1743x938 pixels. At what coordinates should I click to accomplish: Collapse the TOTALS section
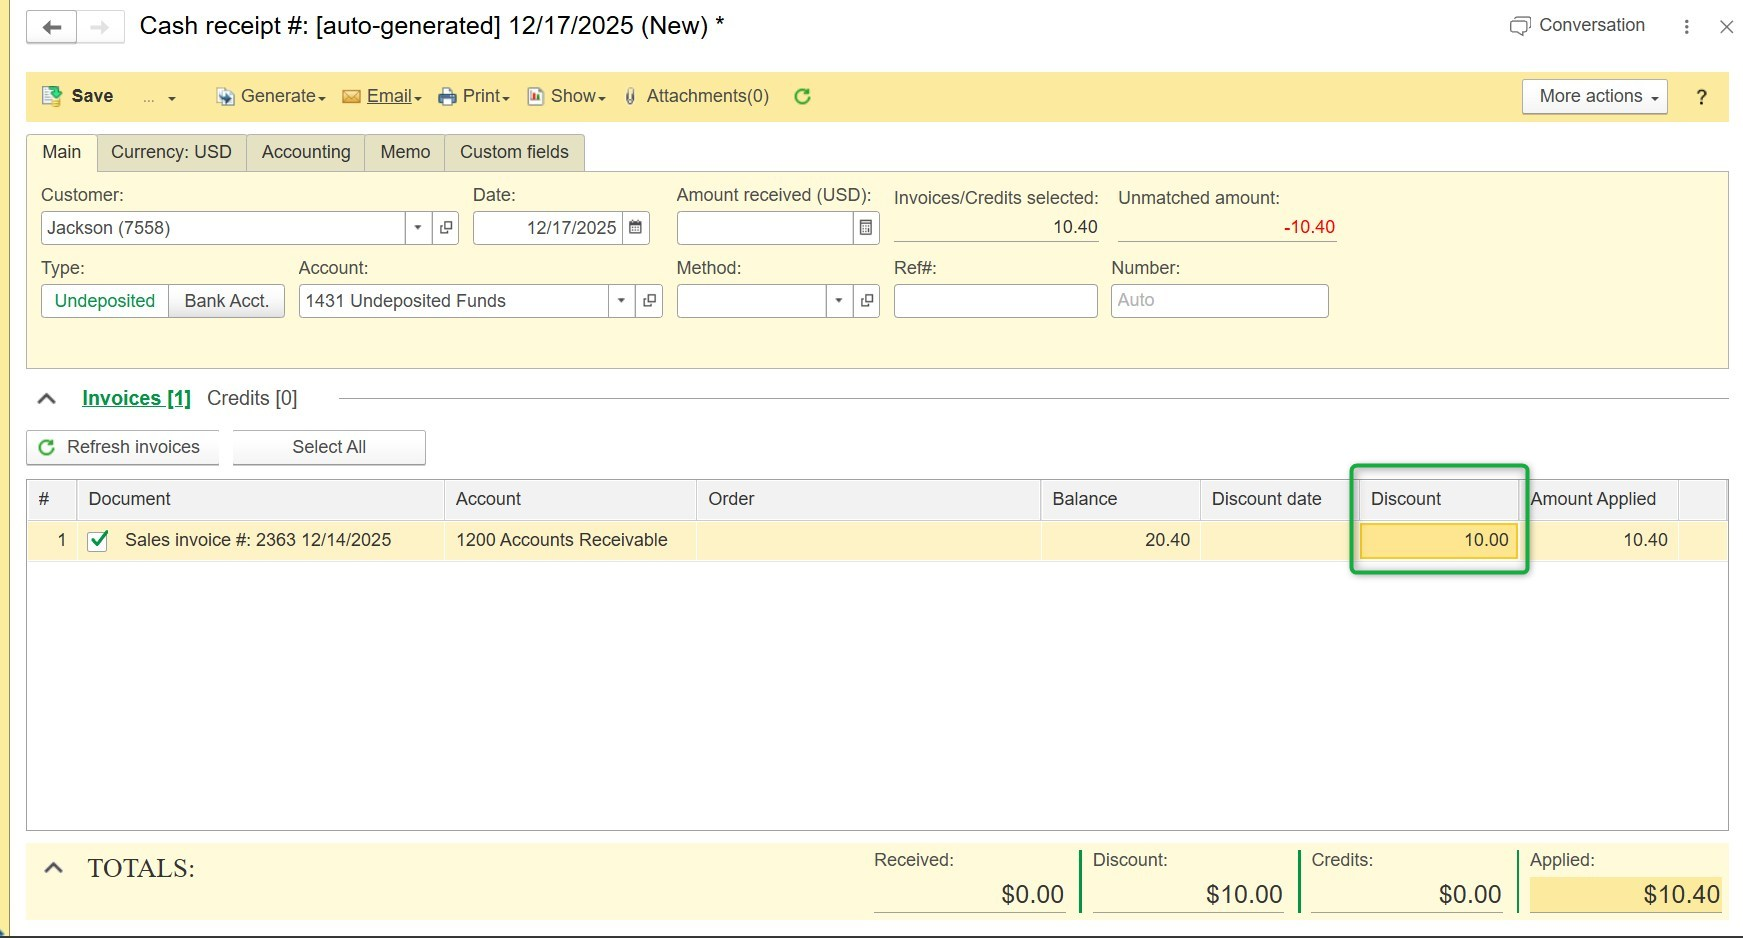[x=54, y=868]
